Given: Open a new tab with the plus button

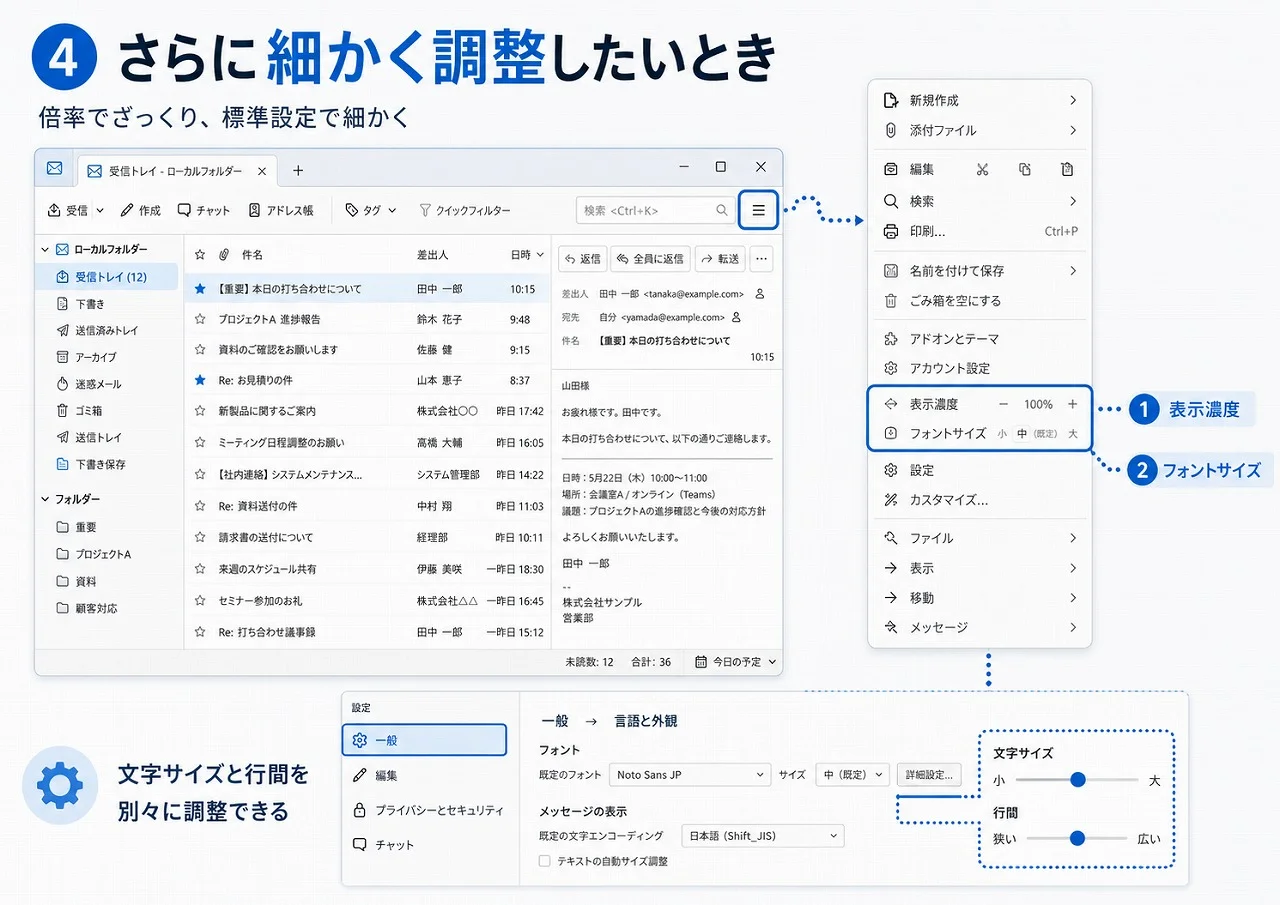Looking at the screenshot, I should (297, 171).
